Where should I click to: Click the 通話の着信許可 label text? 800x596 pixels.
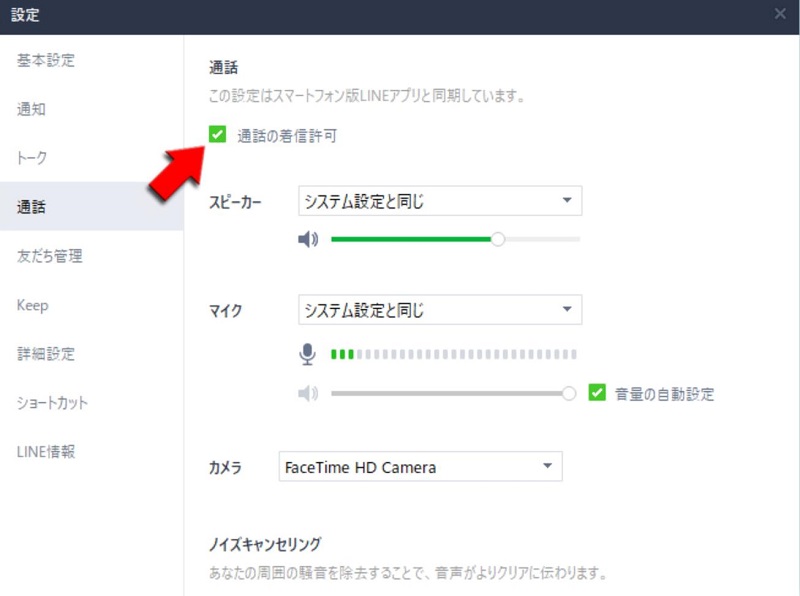tap(287, 136)
